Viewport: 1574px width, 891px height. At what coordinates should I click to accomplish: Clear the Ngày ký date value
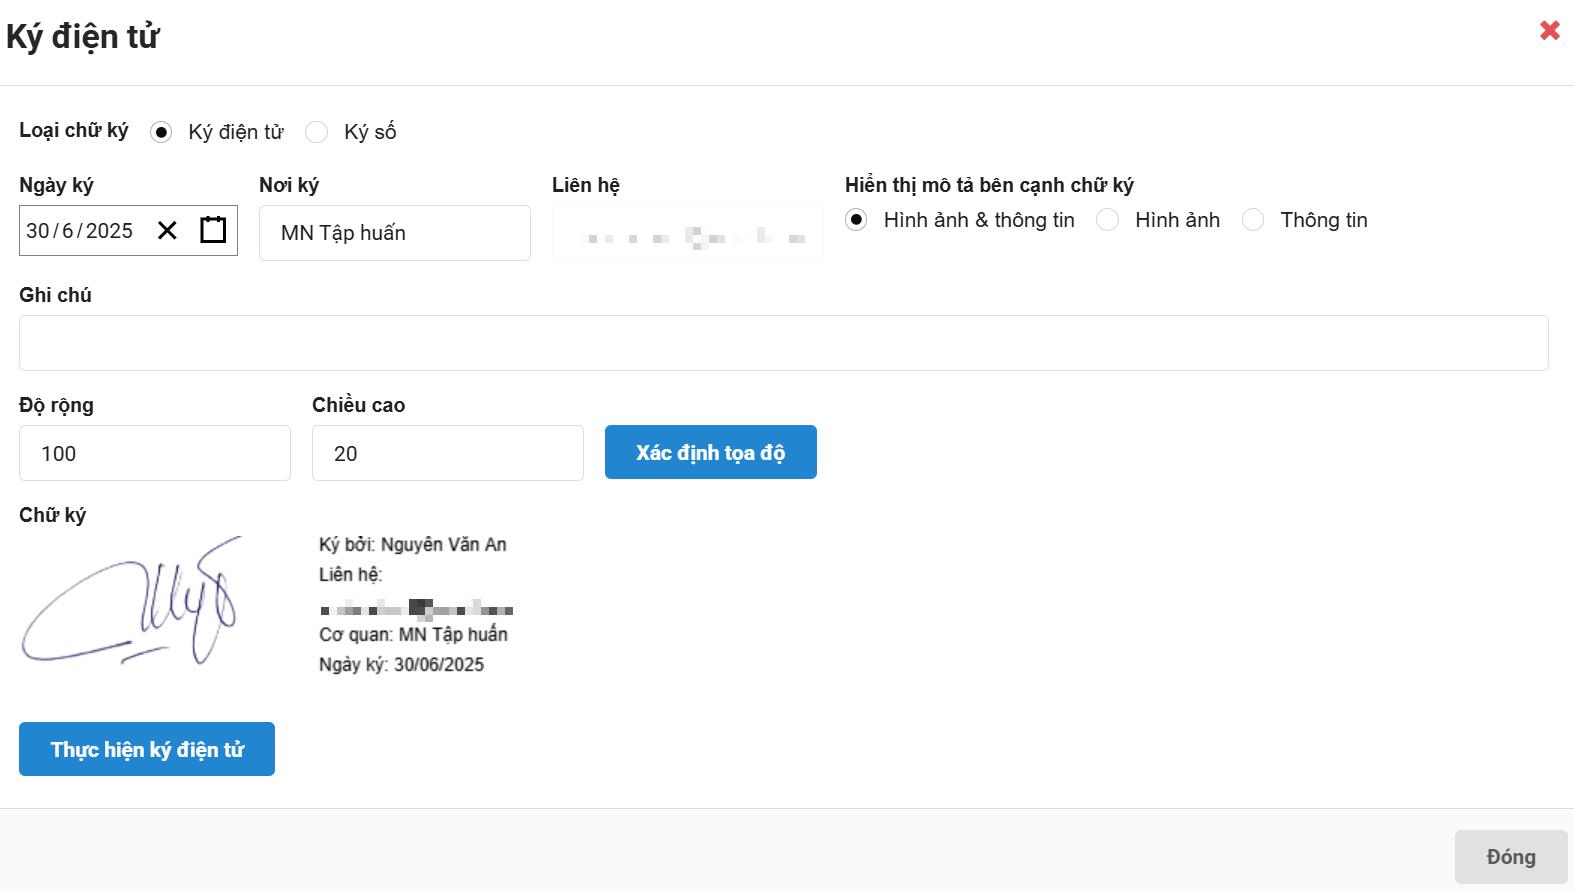coord(167,231)
